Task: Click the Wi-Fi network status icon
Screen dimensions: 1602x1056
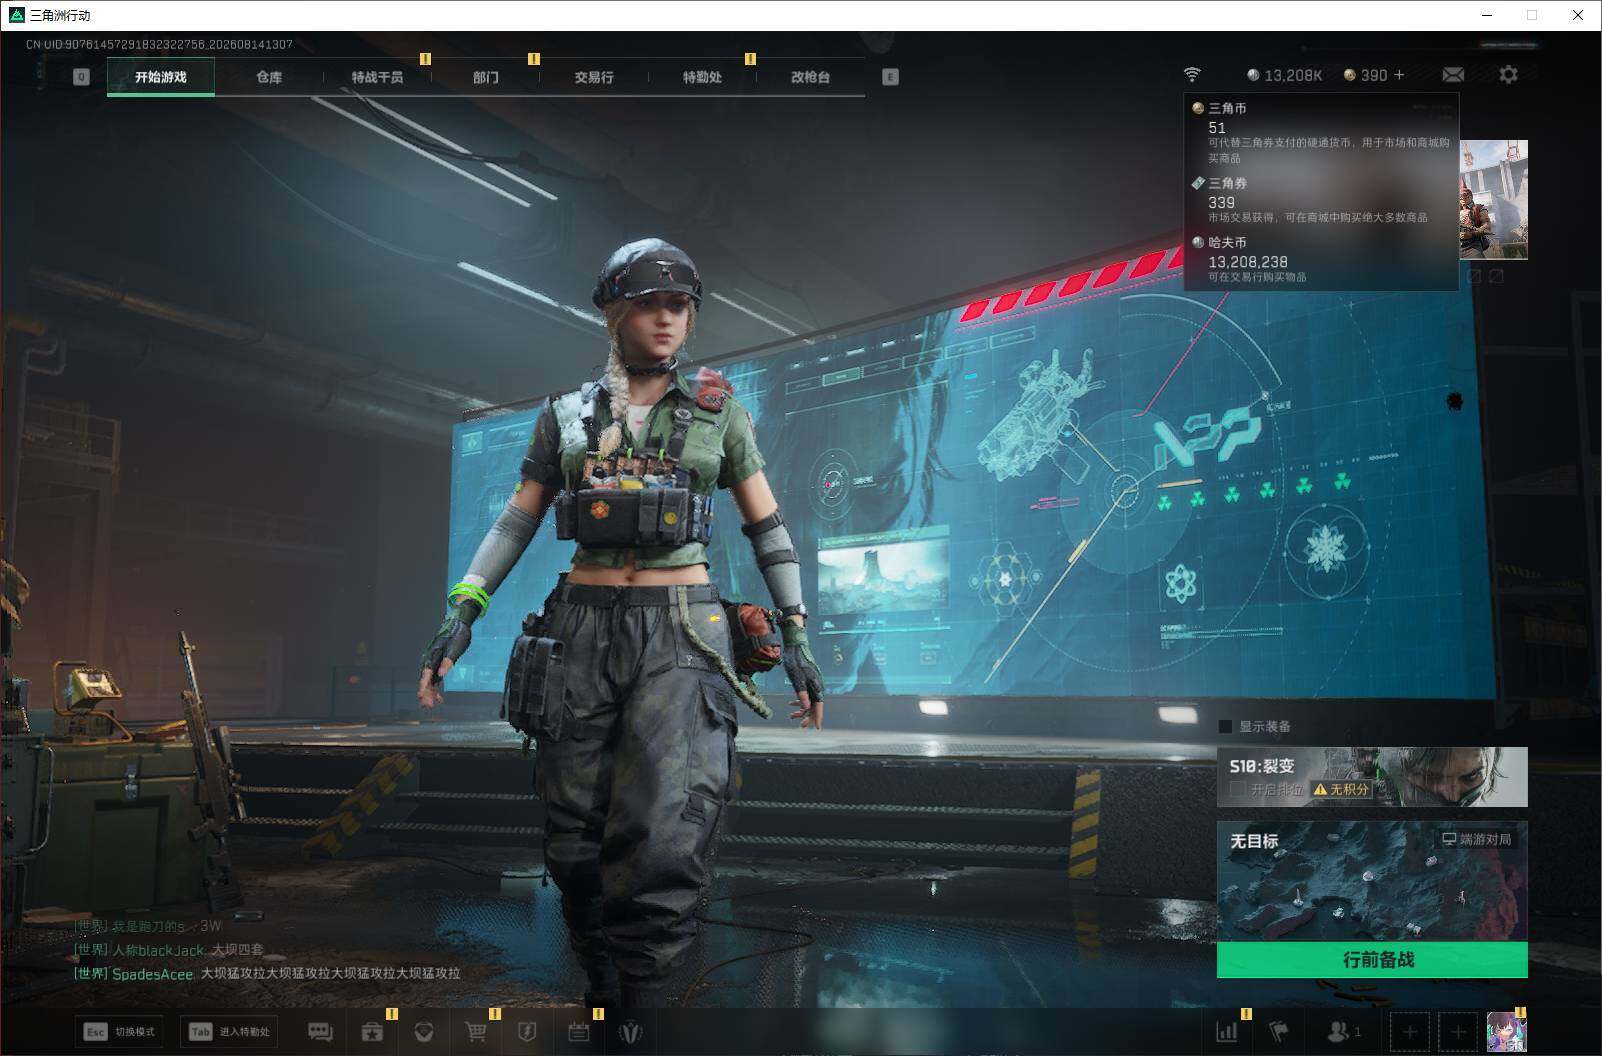Action: point(1192,75)
